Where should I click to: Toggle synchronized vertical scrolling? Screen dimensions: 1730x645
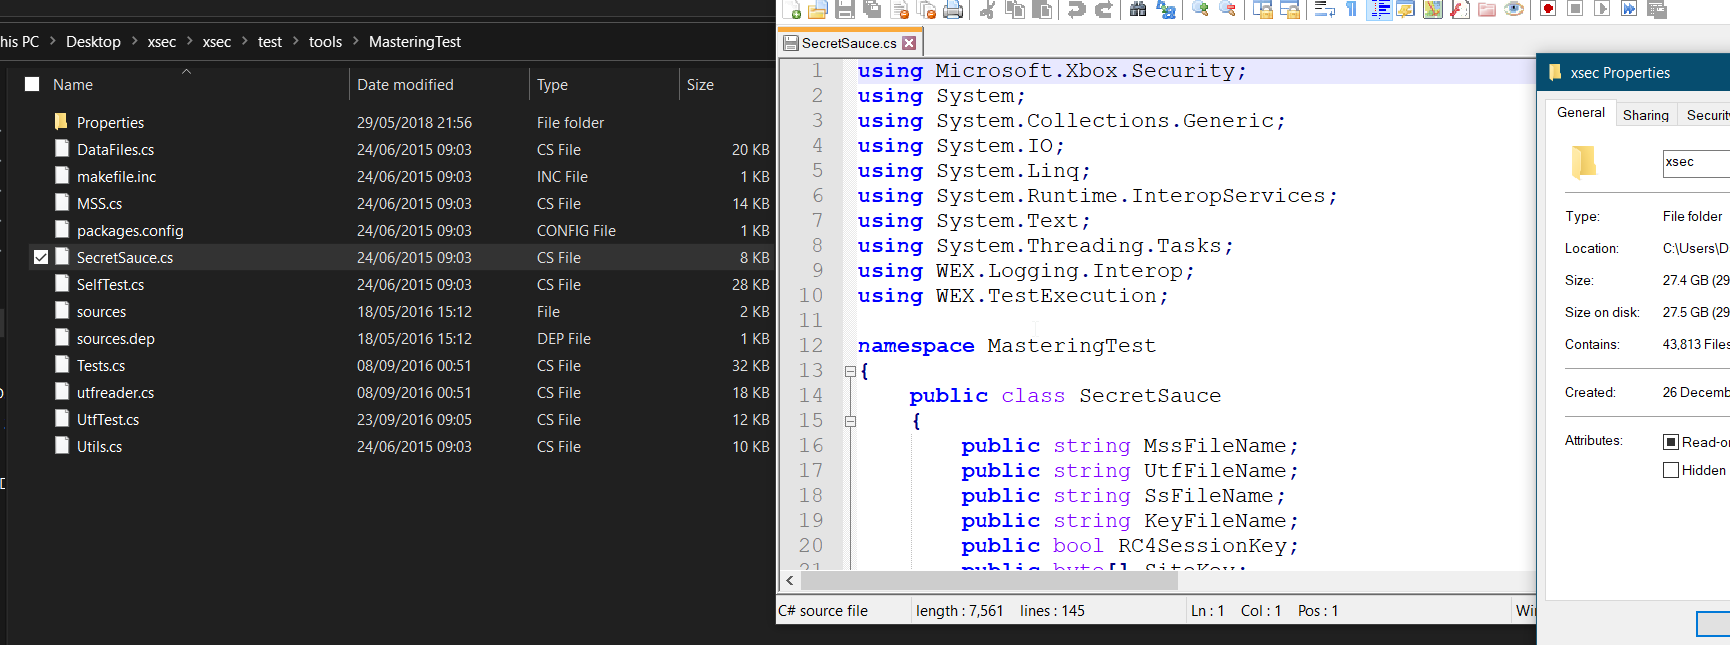tap(1263, 10)
